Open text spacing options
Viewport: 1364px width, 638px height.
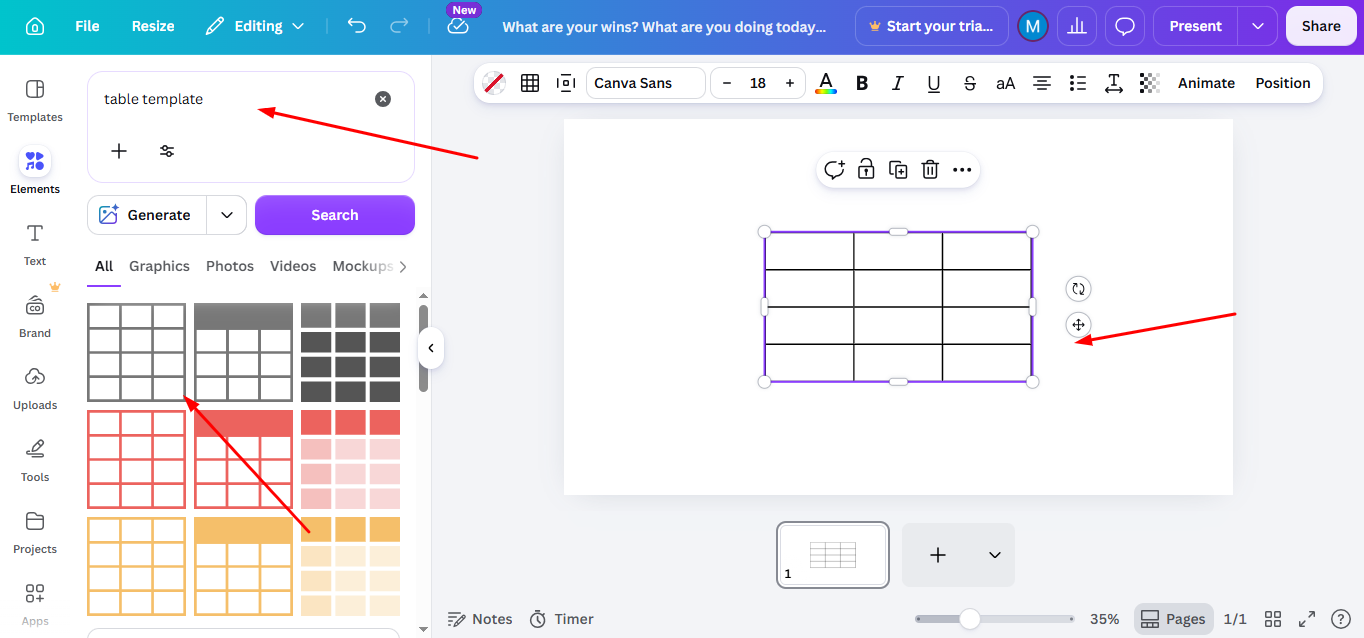pos(1114,83)
